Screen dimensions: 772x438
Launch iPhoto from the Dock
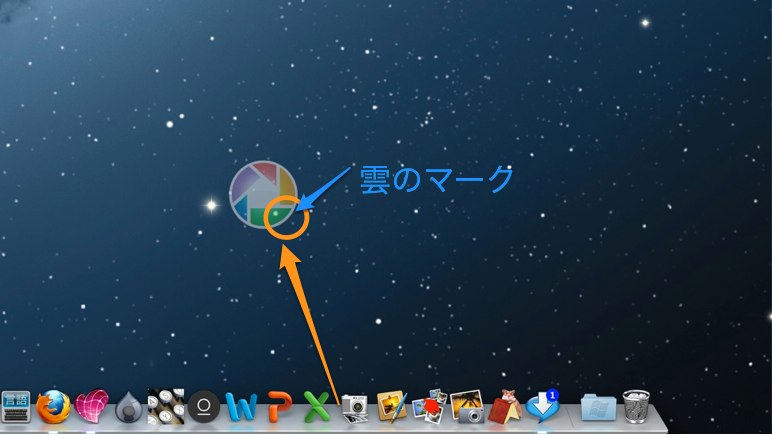point(467,407)
